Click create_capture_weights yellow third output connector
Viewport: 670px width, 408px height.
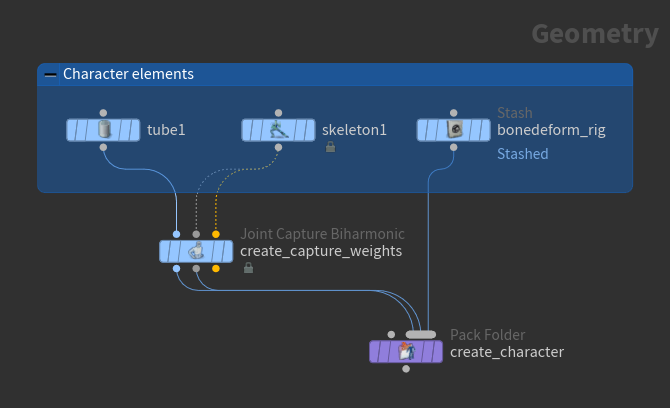[x=216, y=268]
